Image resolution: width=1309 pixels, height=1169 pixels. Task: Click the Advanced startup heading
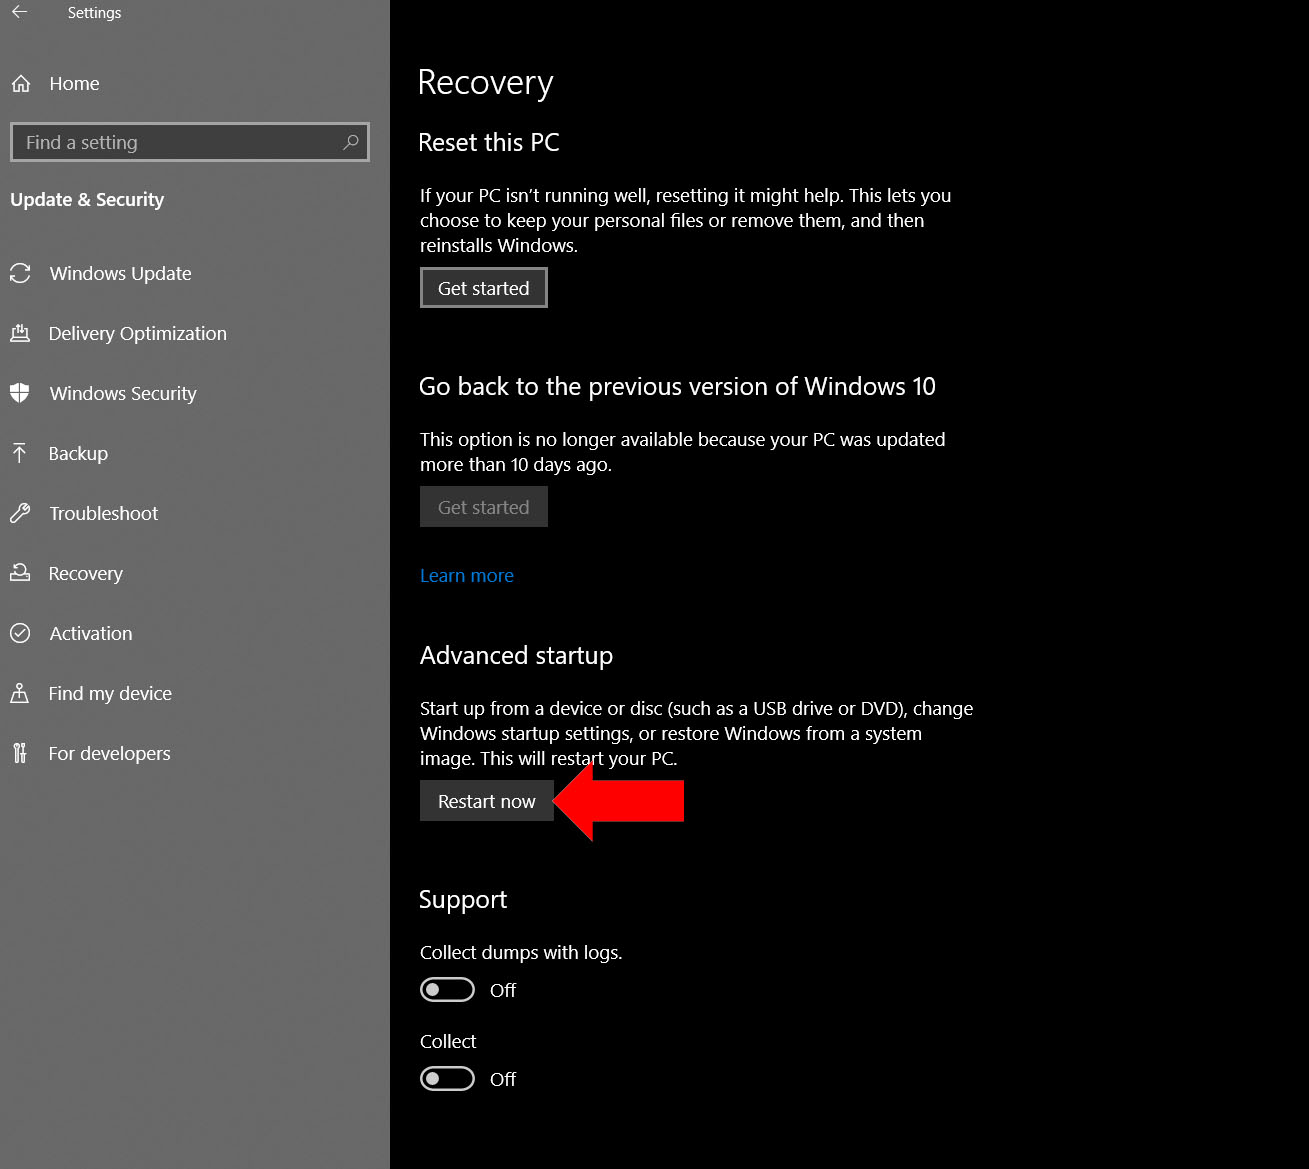tap(516, 655)
